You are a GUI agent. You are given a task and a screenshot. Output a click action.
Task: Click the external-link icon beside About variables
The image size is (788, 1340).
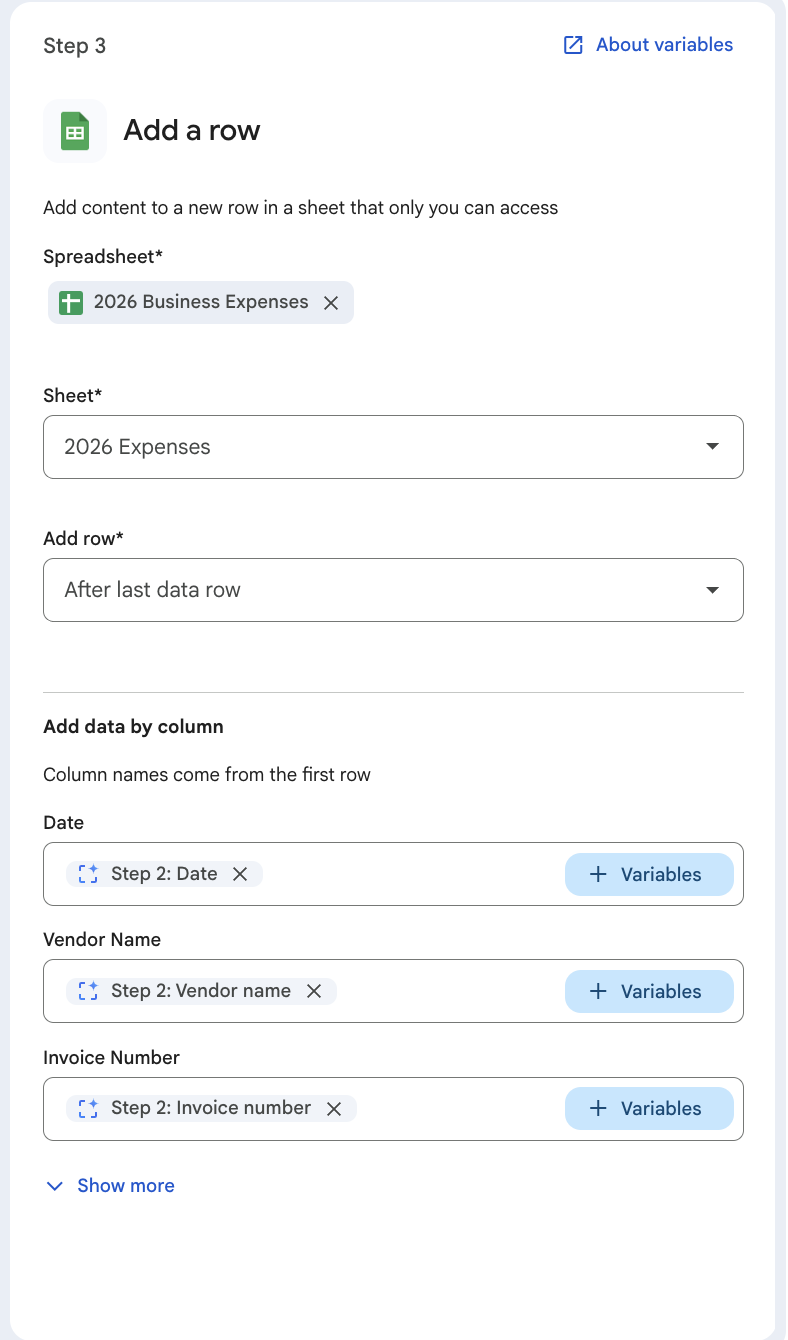click(572, 44)
